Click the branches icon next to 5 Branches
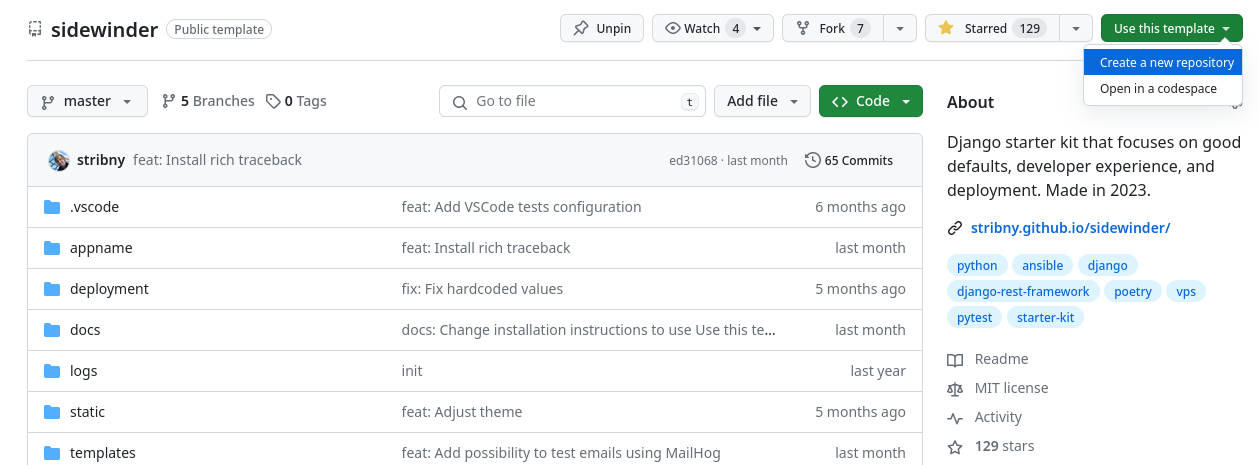The image size is (1259, 465). click(x=169, y=101)
